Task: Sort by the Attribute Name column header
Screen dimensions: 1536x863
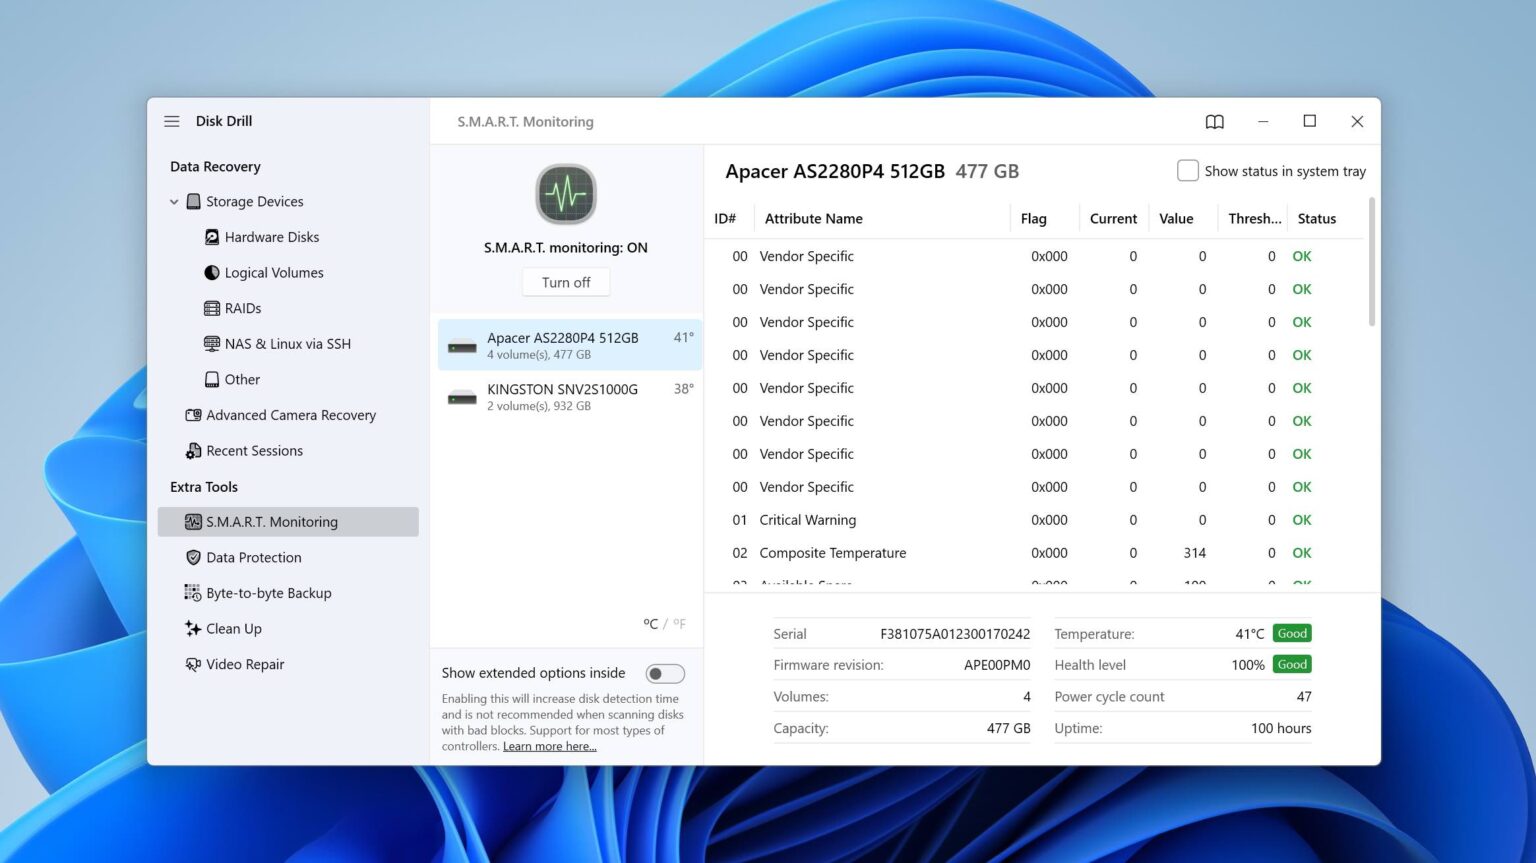Action: tap(813, 219)
